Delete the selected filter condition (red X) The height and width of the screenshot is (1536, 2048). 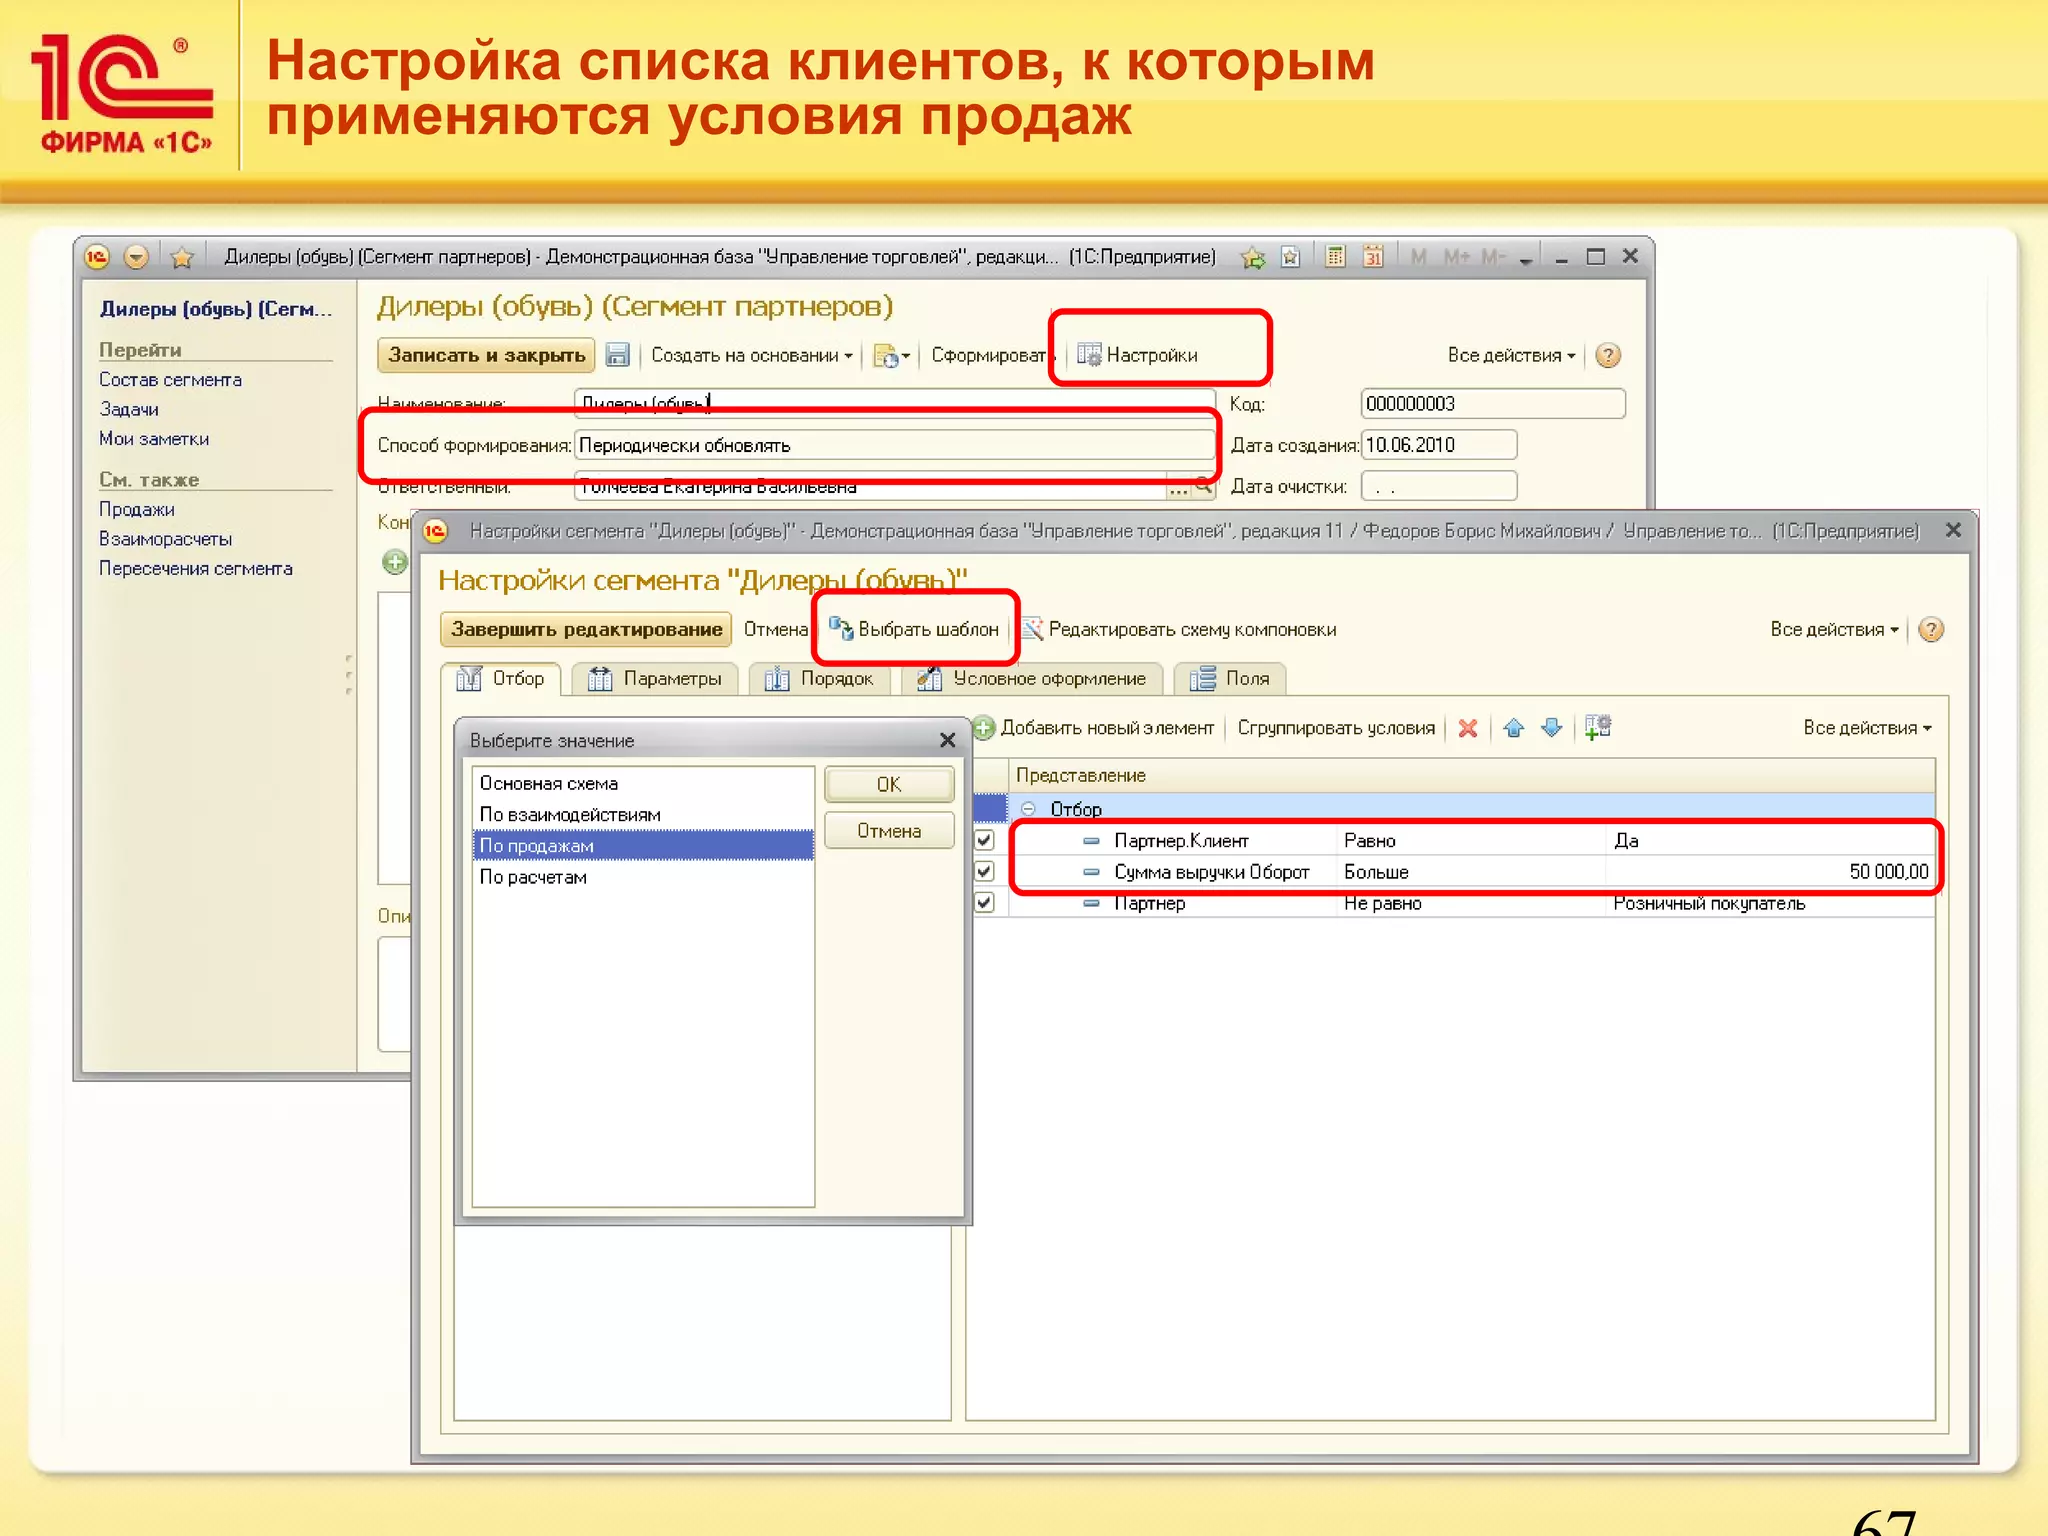(1467, 728)
